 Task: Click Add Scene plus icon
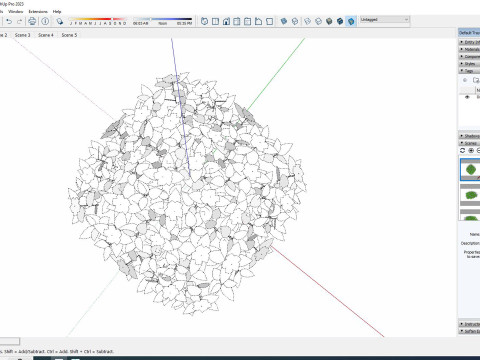(471, 151)
